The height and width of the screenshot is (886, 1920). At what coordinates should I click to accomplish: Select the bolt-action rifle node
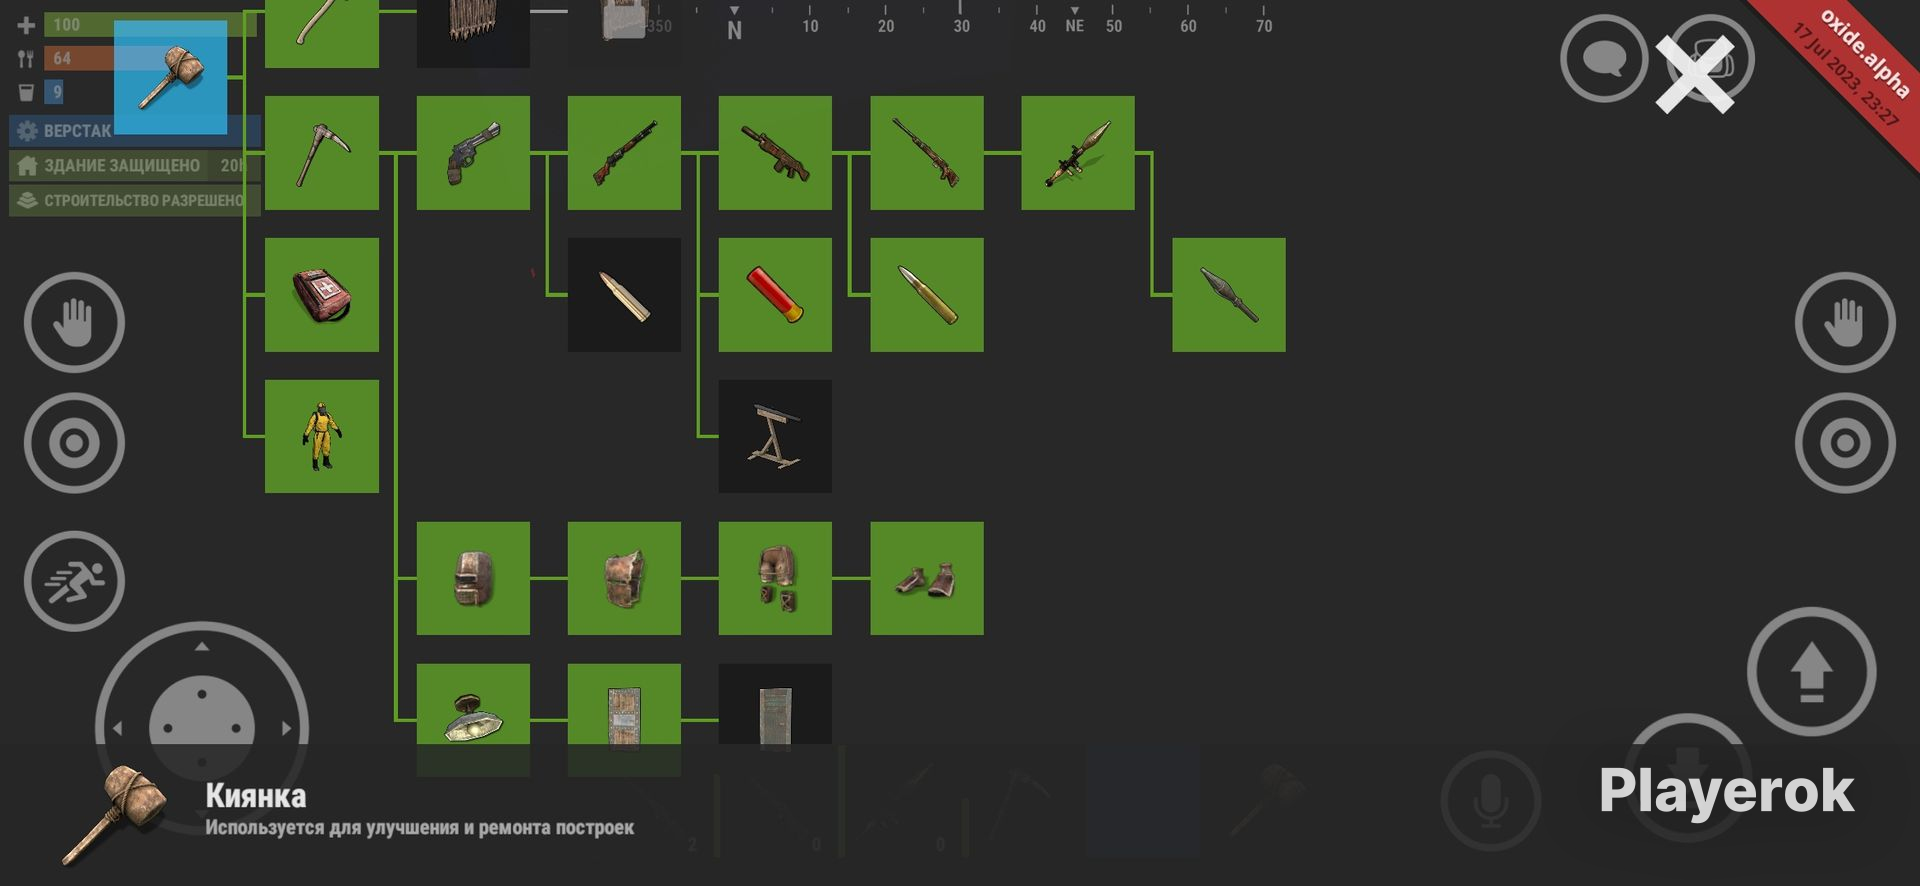(x=927, y=153)
